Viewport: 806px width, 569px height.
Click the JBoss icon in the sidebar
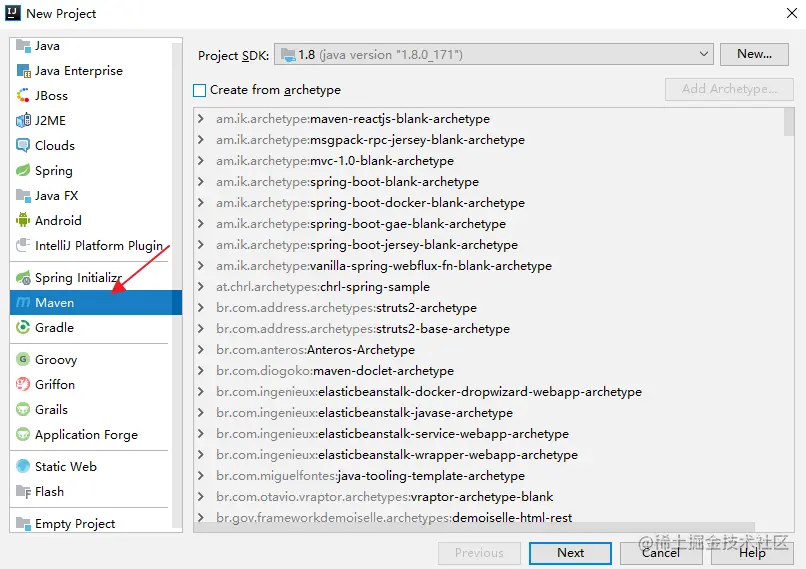23,96
